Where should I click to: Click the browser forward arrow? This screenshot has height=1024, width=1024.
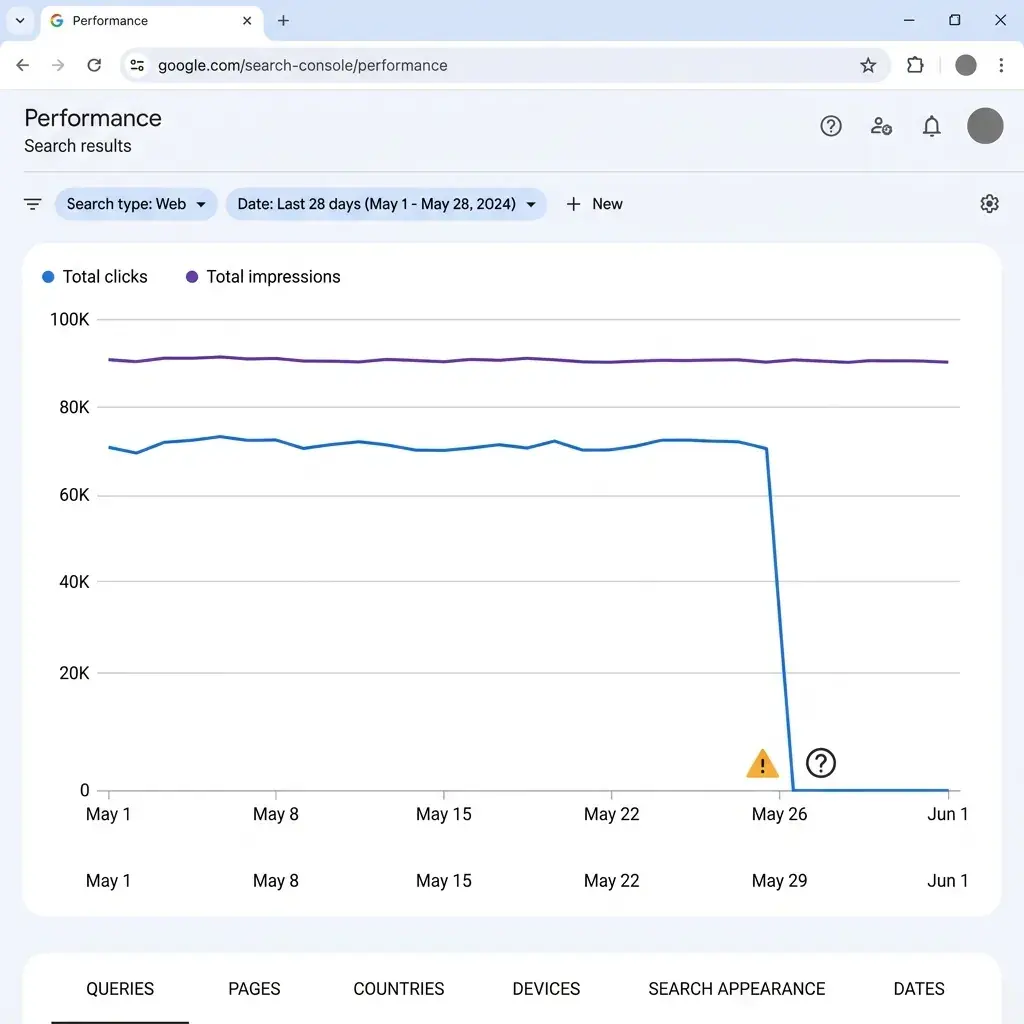tap(58, 65)
